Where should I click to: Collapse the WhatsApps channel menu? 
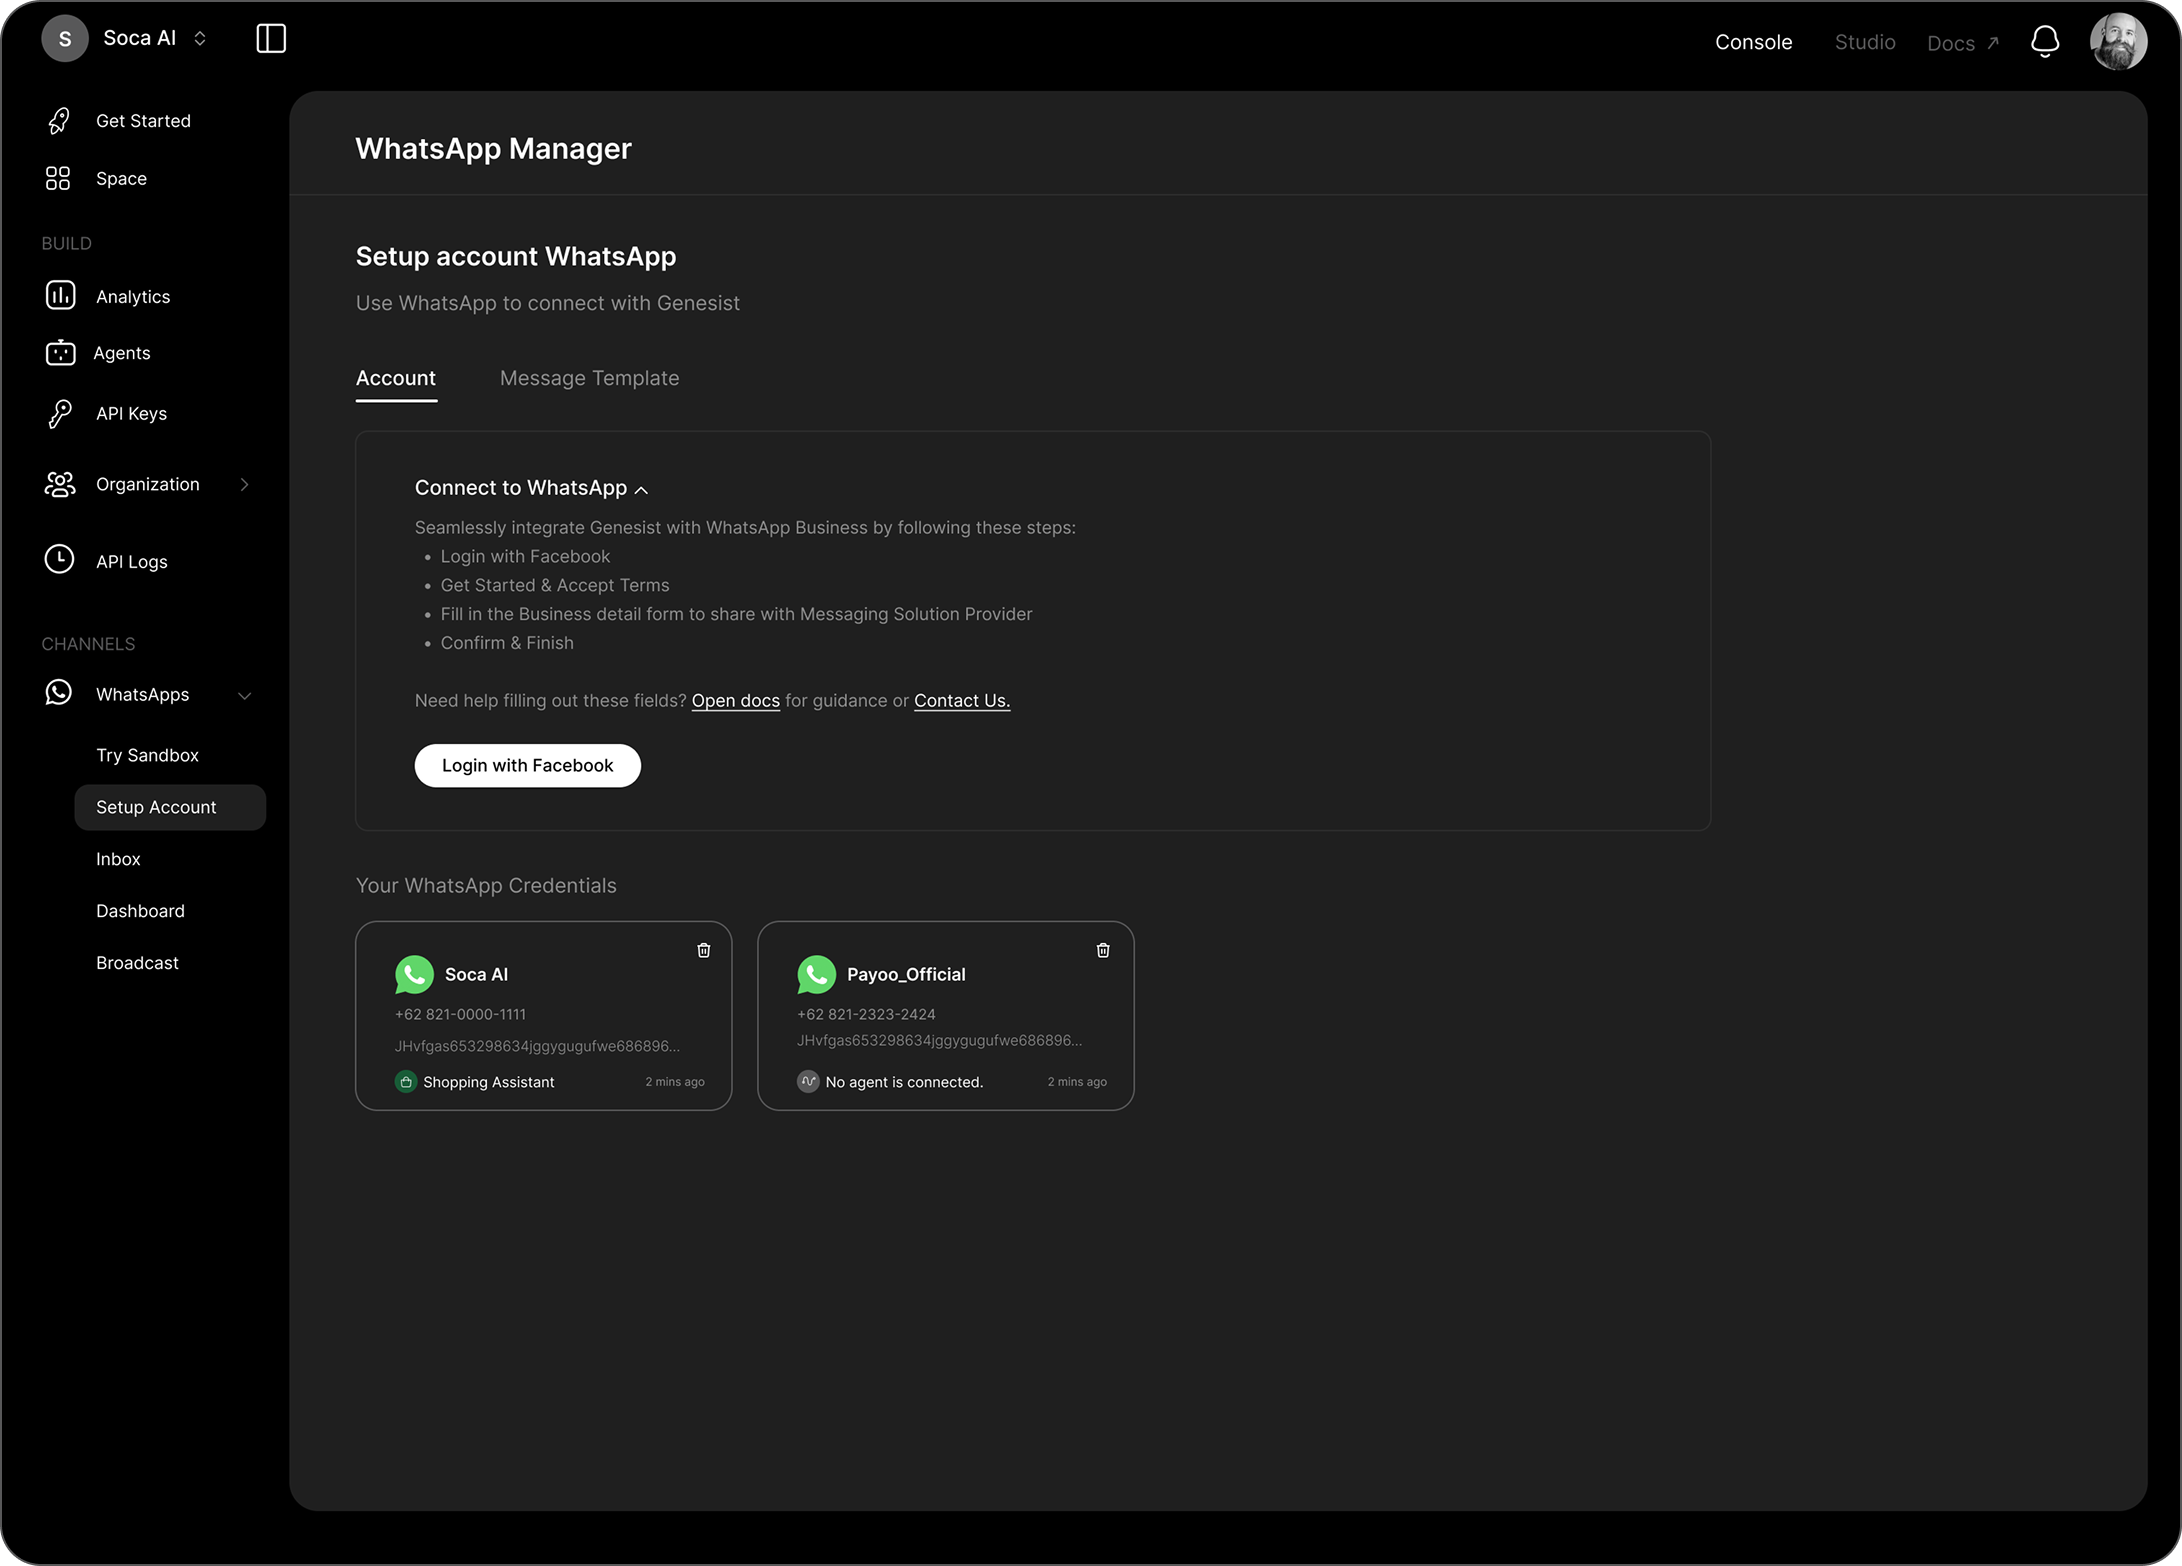click(244, 695)
